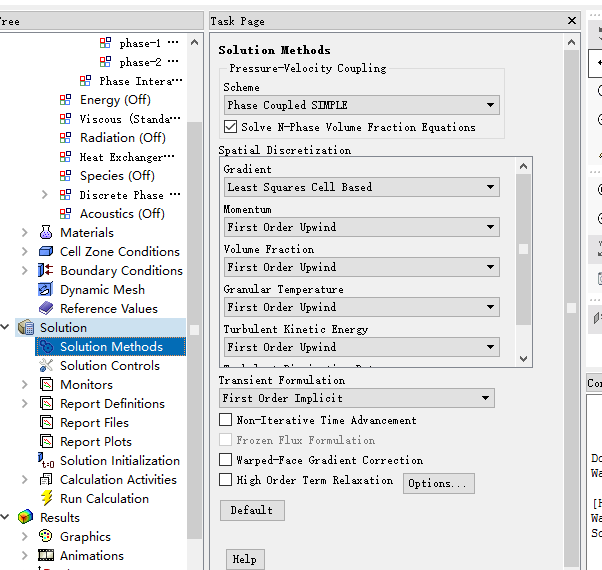Image resolution: width=602 pixels, height=570 pixels.
Task: Click the Materials flask icon
Action: [46, 233]
